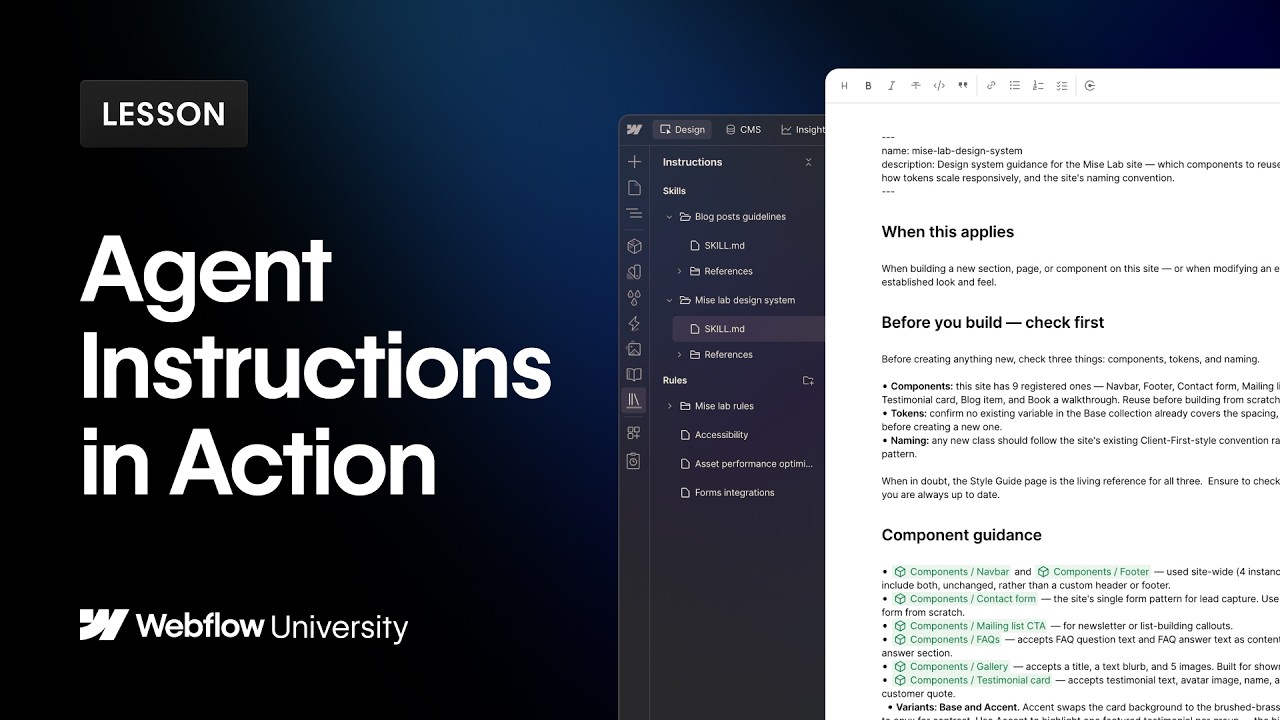
Task: Click the Components / Footer tag
Action: click(x=1092, y=572)
